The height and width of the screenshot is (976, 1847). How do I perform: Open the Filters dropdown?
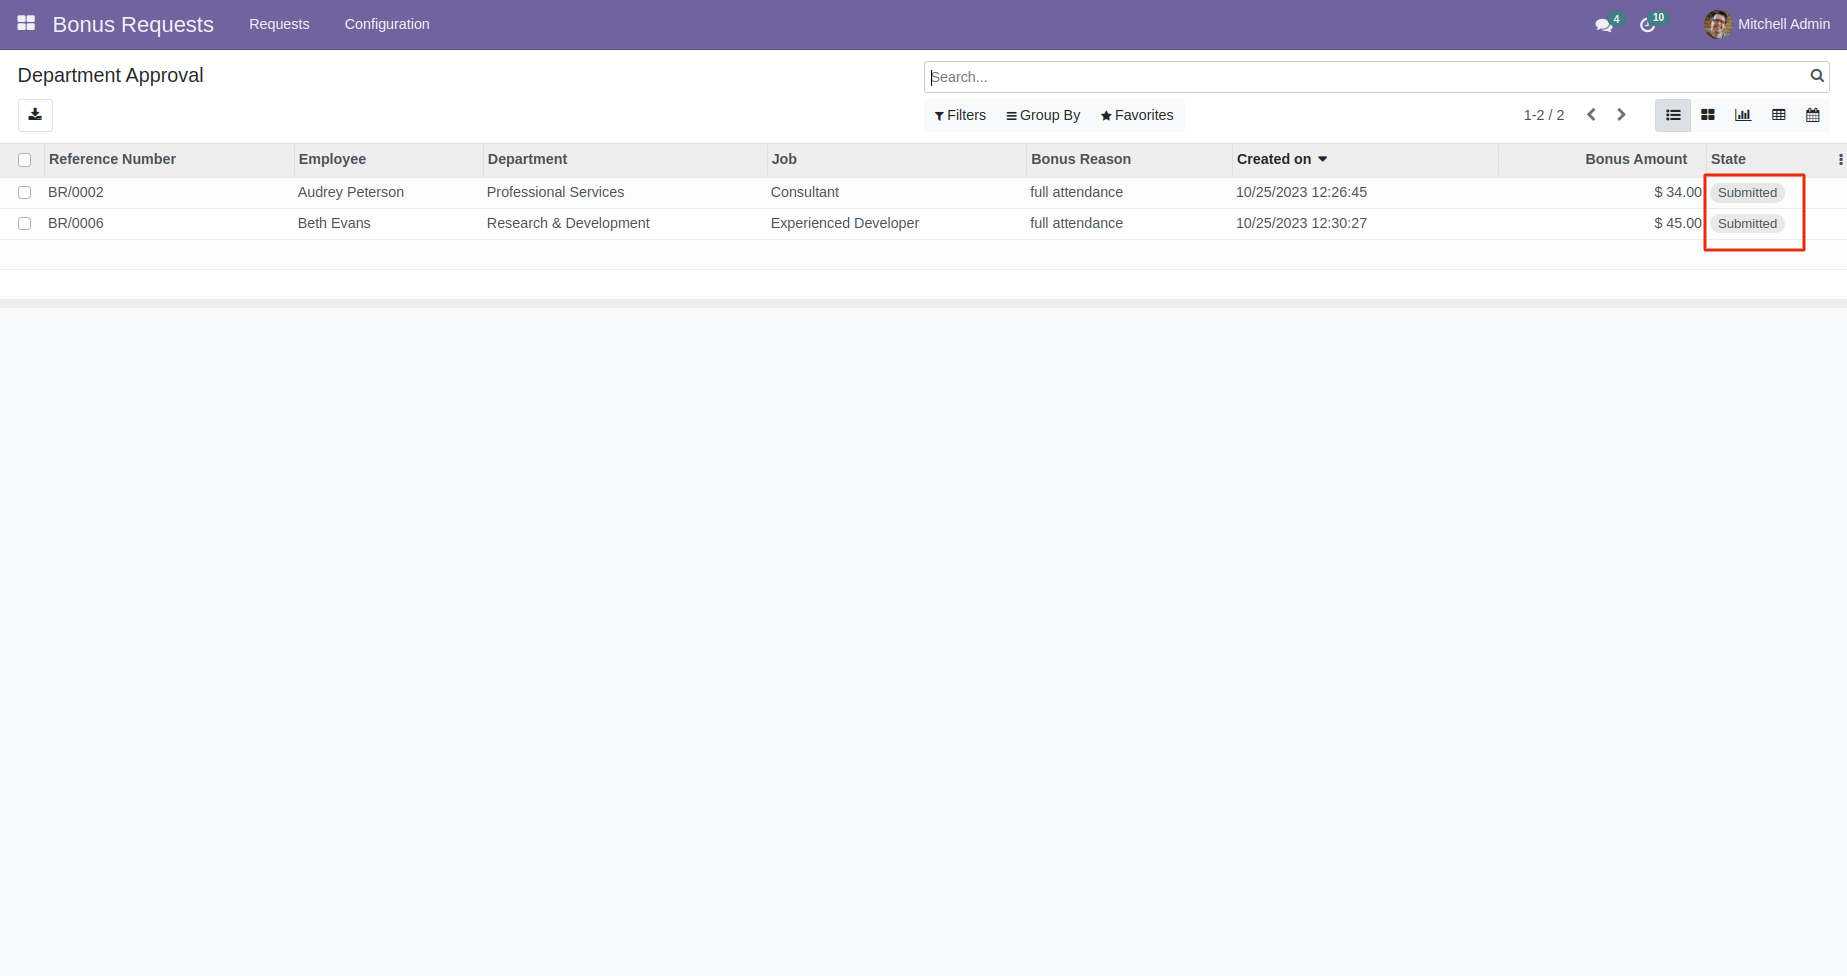click(960, 115)
